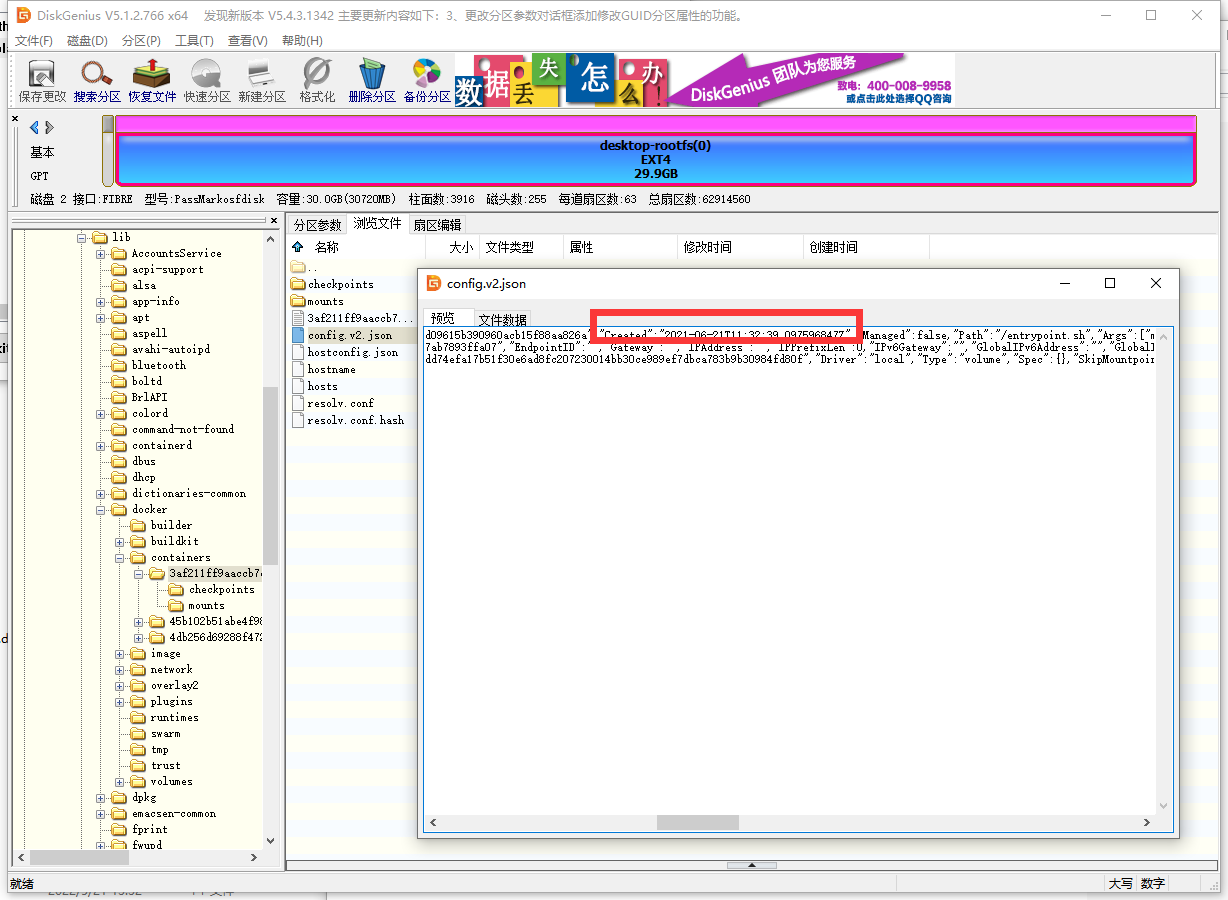Open the Help (帮助) menu
This screenshot has width=1228, height=900.
pos(302,41)
